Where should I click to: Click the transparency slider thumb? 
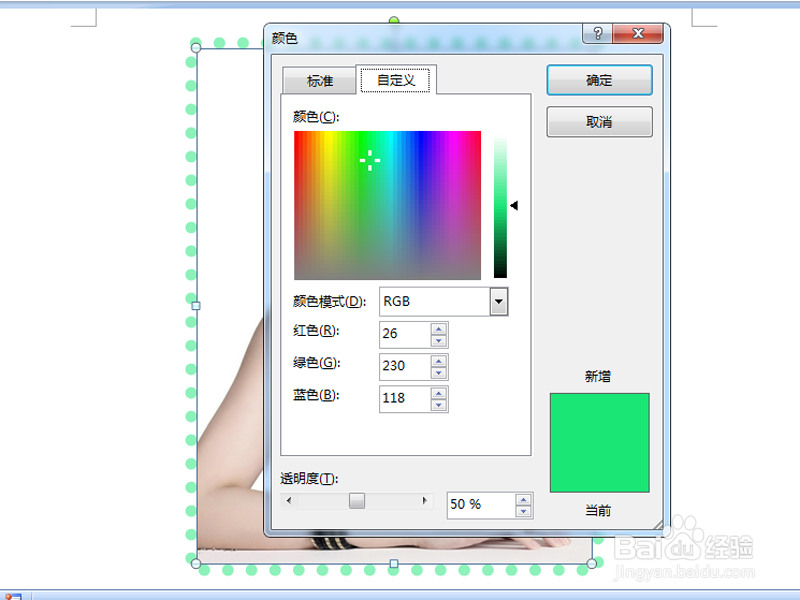[x=357, y=501]
